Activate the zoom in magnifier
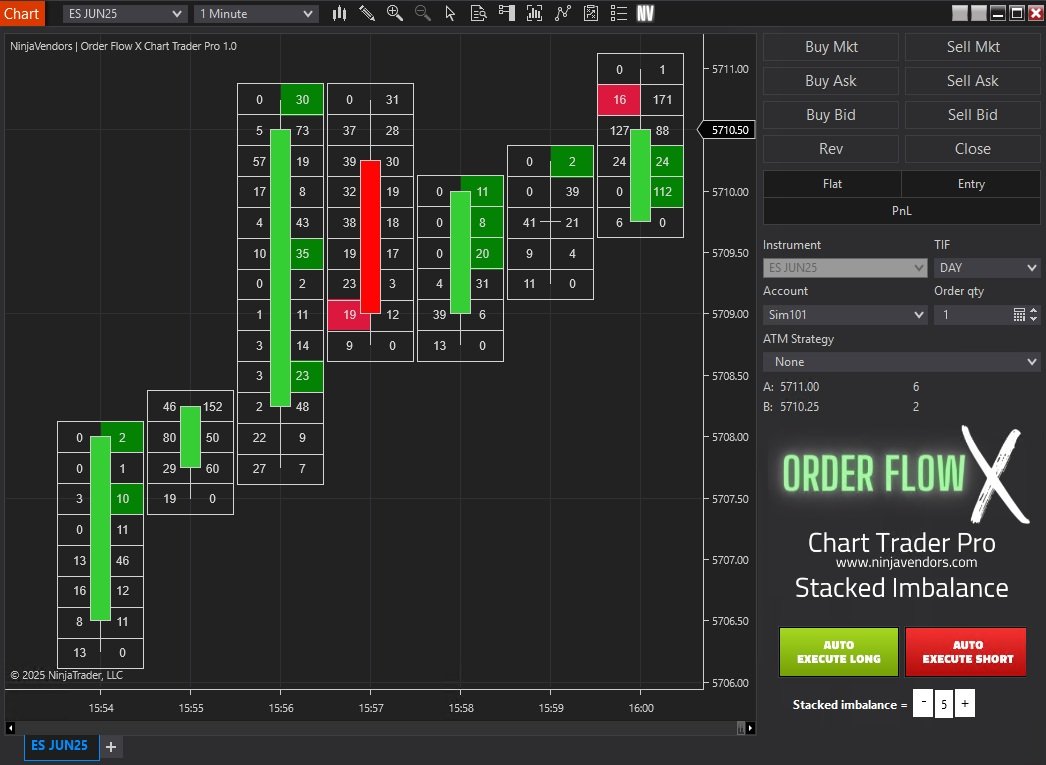The height and width of the screenshot is (765, 1046). pyautogui.click(x=395, y=13)
